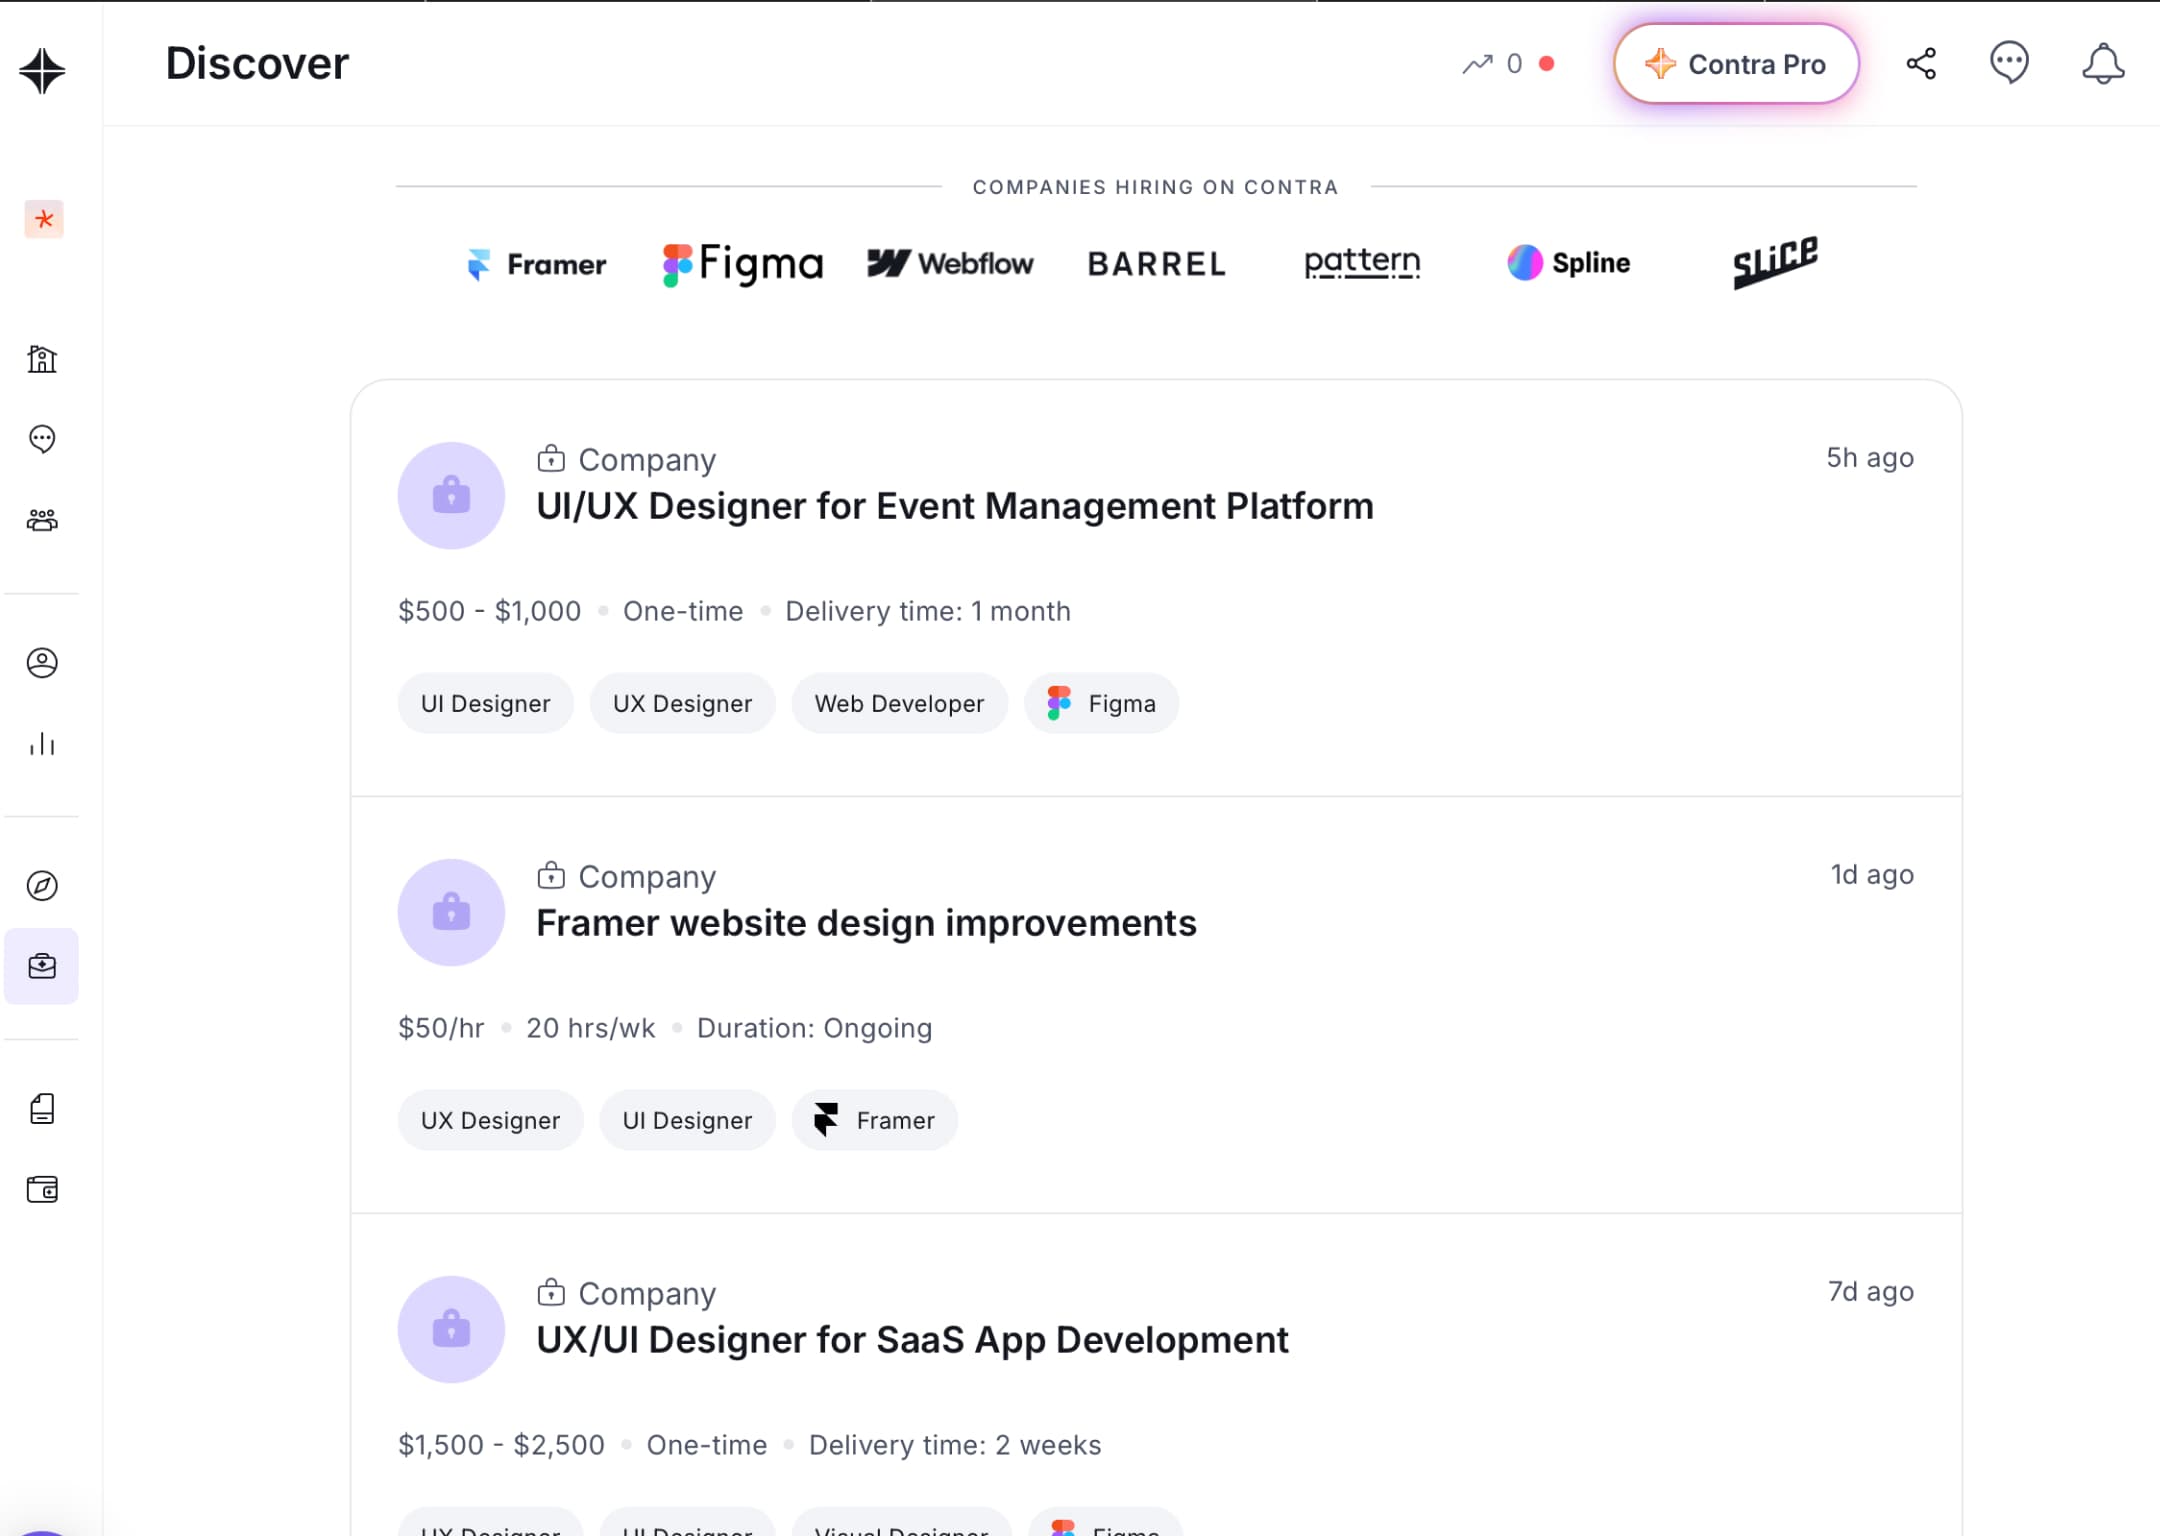This screenshot has height=1536, width=2160.
Task: Click the BARREL company logo
Action: click(x=1157, y=264)
